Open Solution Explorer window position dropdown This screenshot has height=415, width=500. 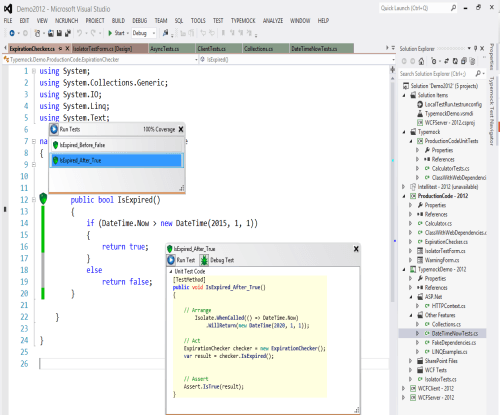(469, 48)
